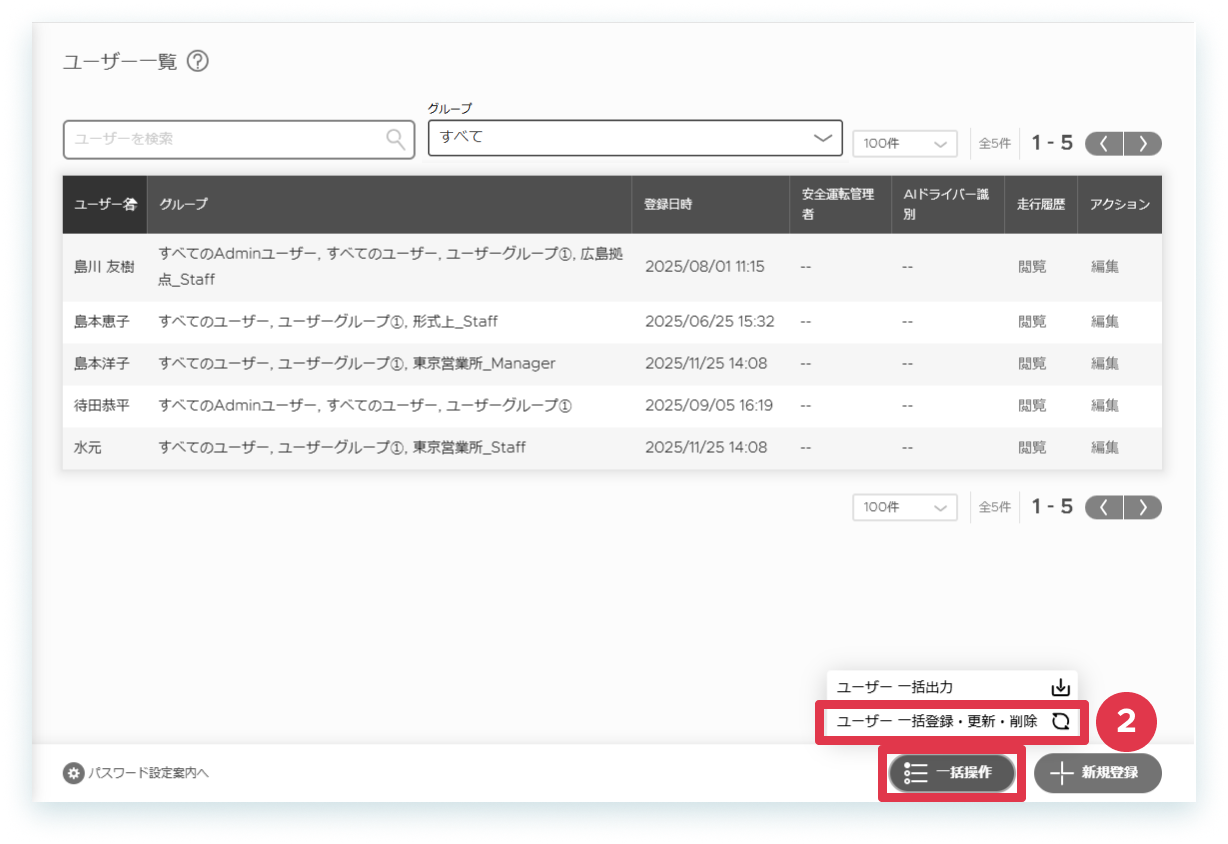Screen dimensions: 1228x844
Task: Open the グループ dropdown showing すべて
Action: pyautogui.click(x=635, y=137)
